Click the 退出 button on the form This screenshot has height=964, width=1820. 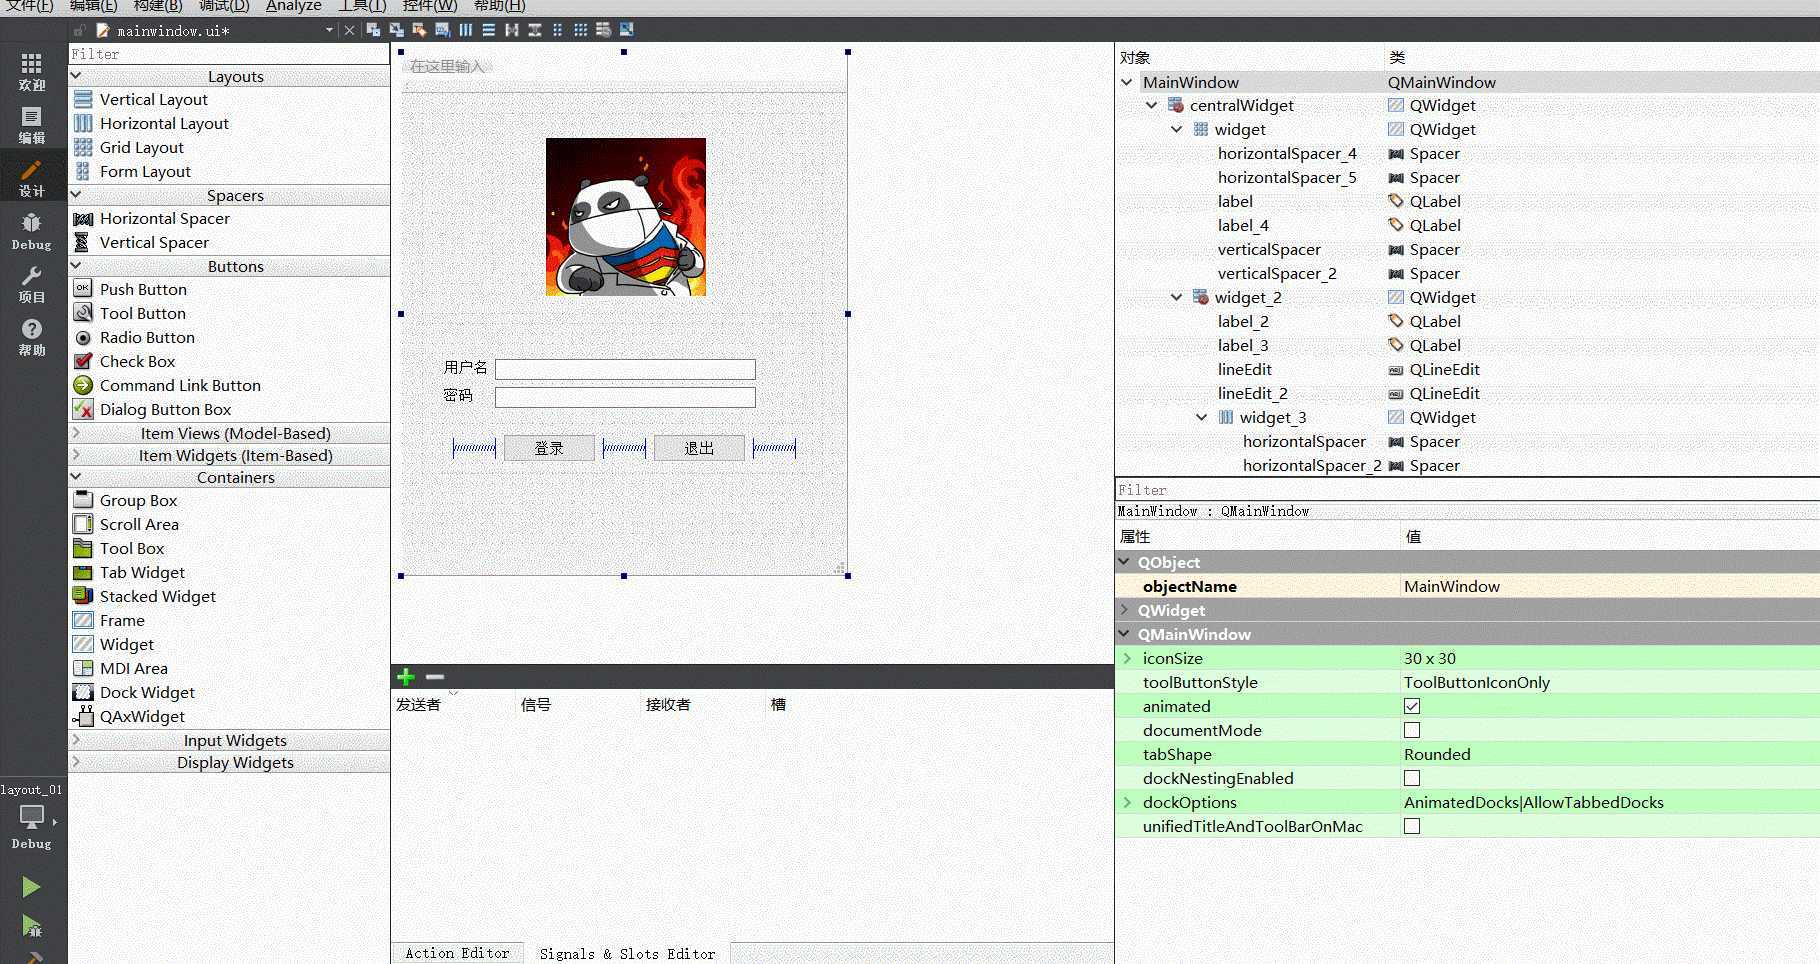(x=699, y=448)
